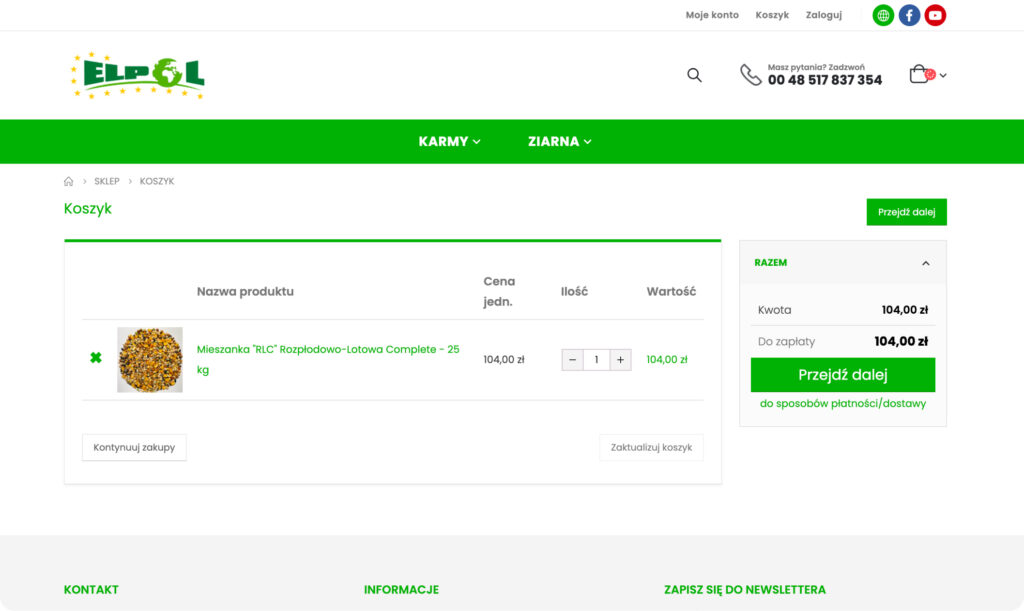Click Zaktualizuj koszyk button
Screen dimensions: 1024x611
click(651, 447)
